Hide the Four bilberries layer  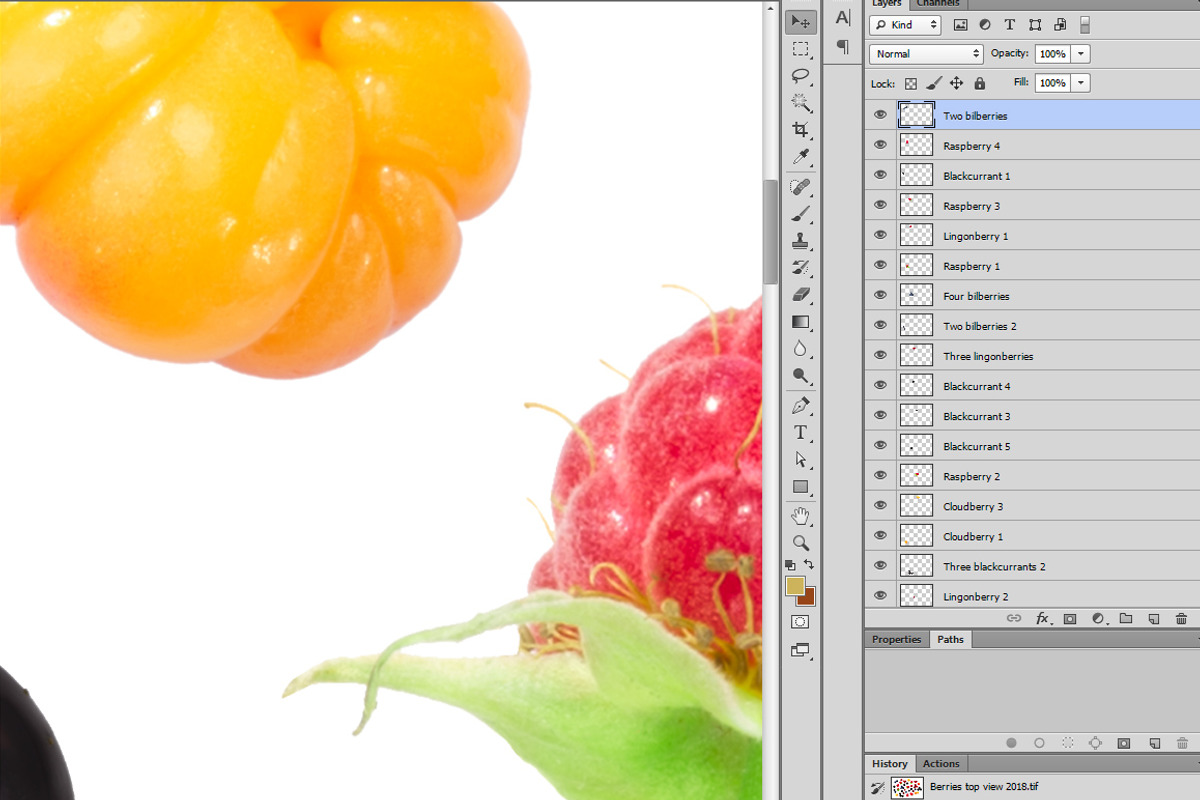coord(880,295)
